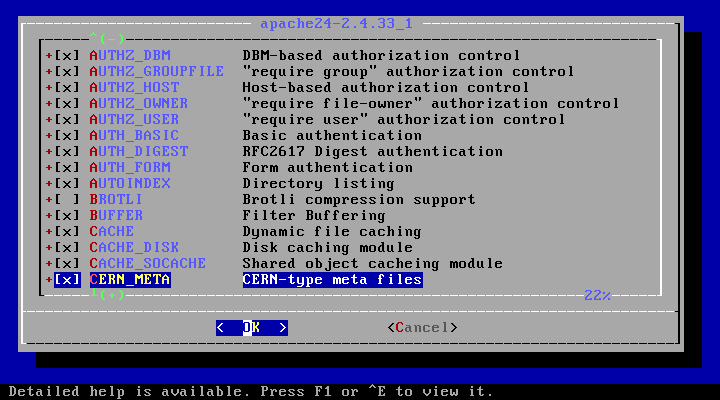Image resolution: width=720 pixels, height=400 pixels.
Task: Toggle the AUTHZ_DBM checkbox
Action: (x=67, y=56)
